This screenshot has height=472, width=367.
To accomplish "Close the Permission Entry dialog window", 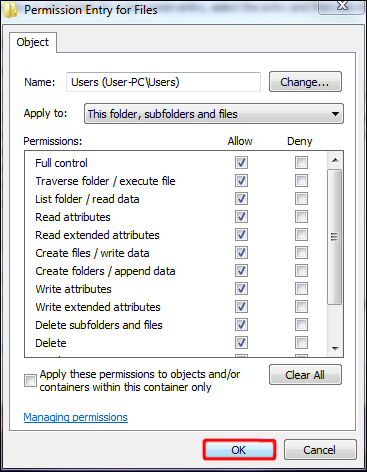I will point(342,6).
